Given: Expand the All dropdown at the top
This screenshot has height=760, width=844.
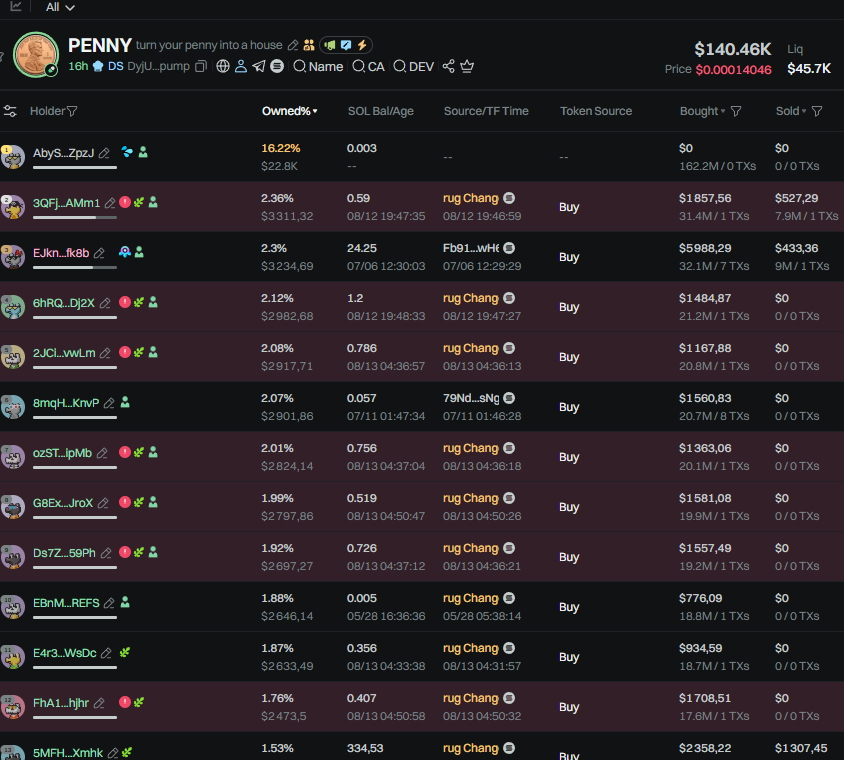Looking at the screenshot, I should [x=60, y=7].
